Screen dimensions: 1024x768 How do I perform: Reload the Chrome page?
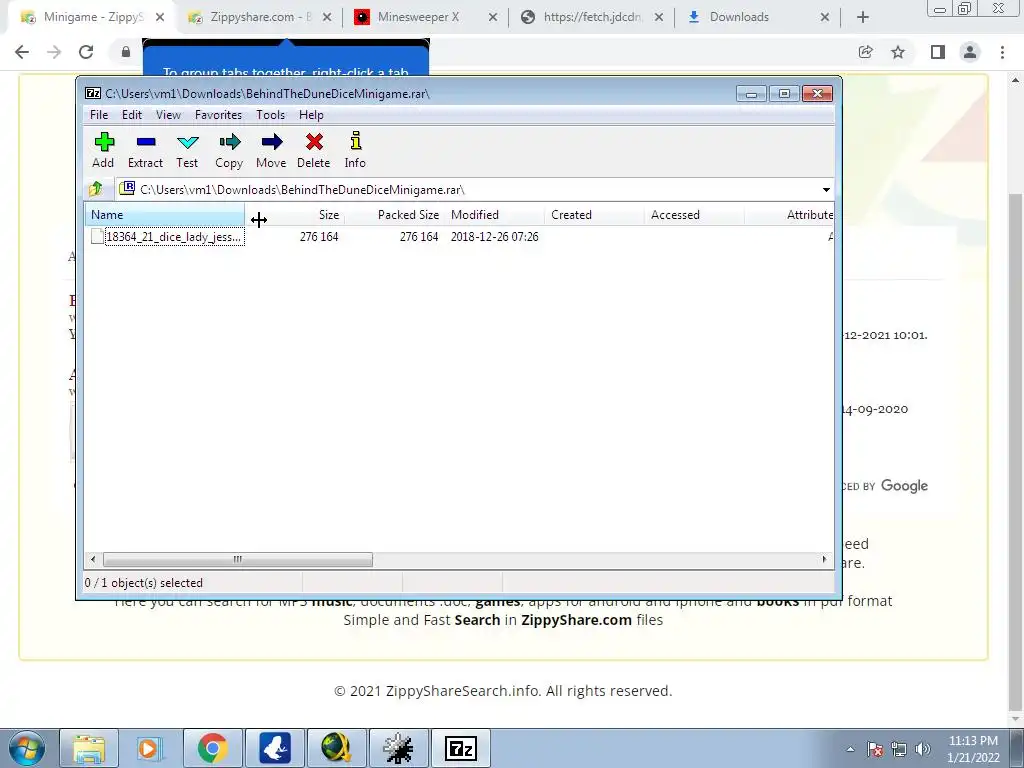click(86, 52)
